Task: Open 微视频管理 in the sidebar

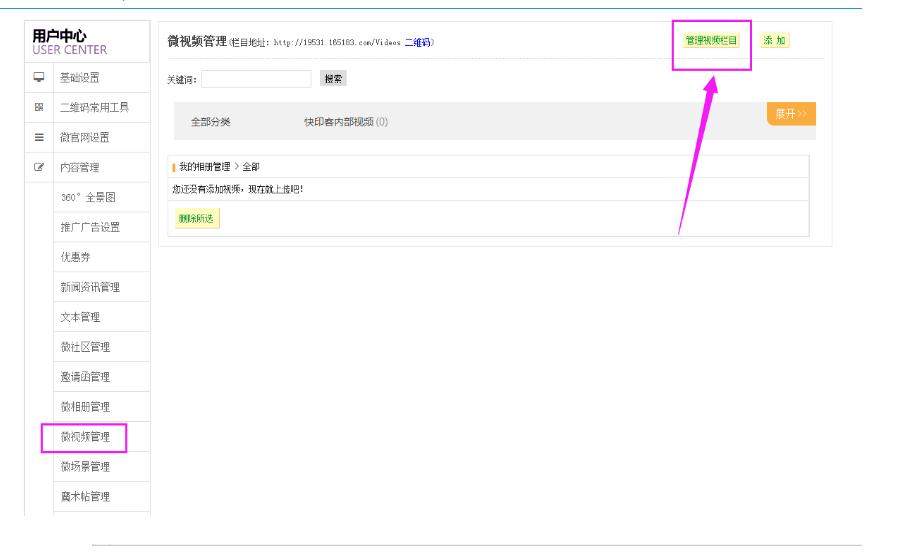Action: pyautogui.click(x=85, y=437)
